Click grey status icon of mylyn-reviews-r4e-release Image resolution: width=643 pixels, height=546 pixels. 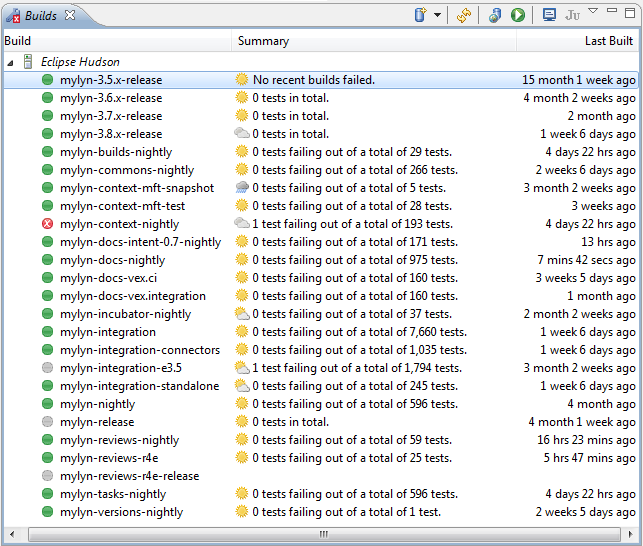(48, 475)
